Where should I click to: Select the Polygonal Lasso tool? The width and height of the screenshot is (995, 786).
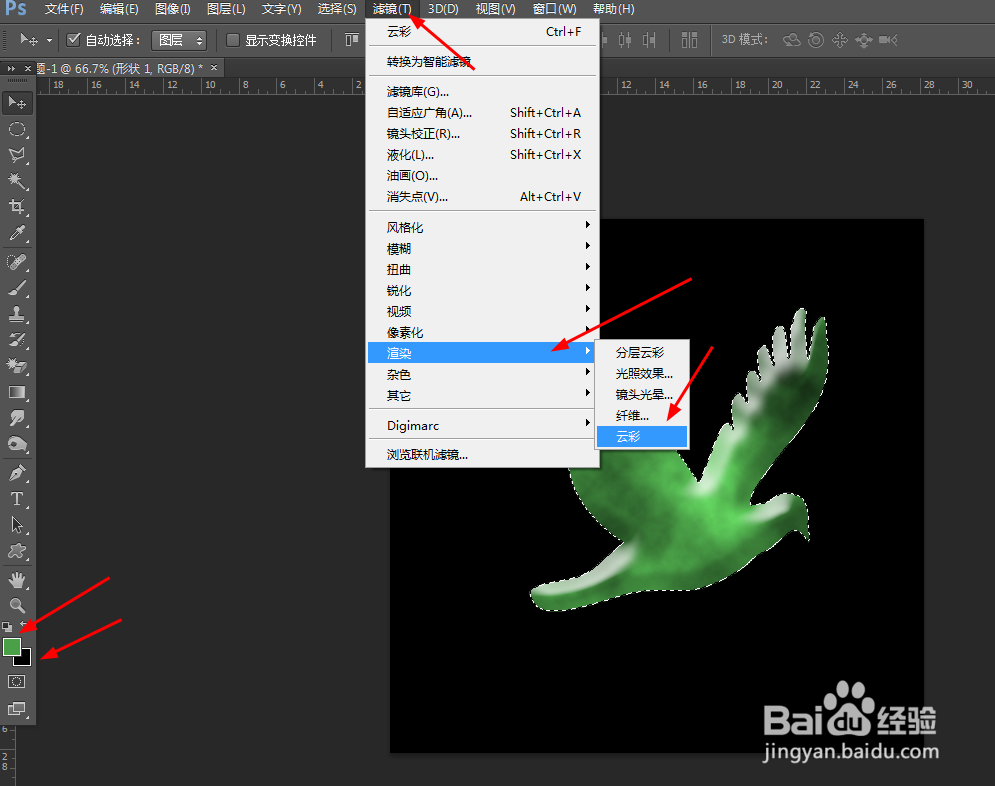(x=17, y=155)
